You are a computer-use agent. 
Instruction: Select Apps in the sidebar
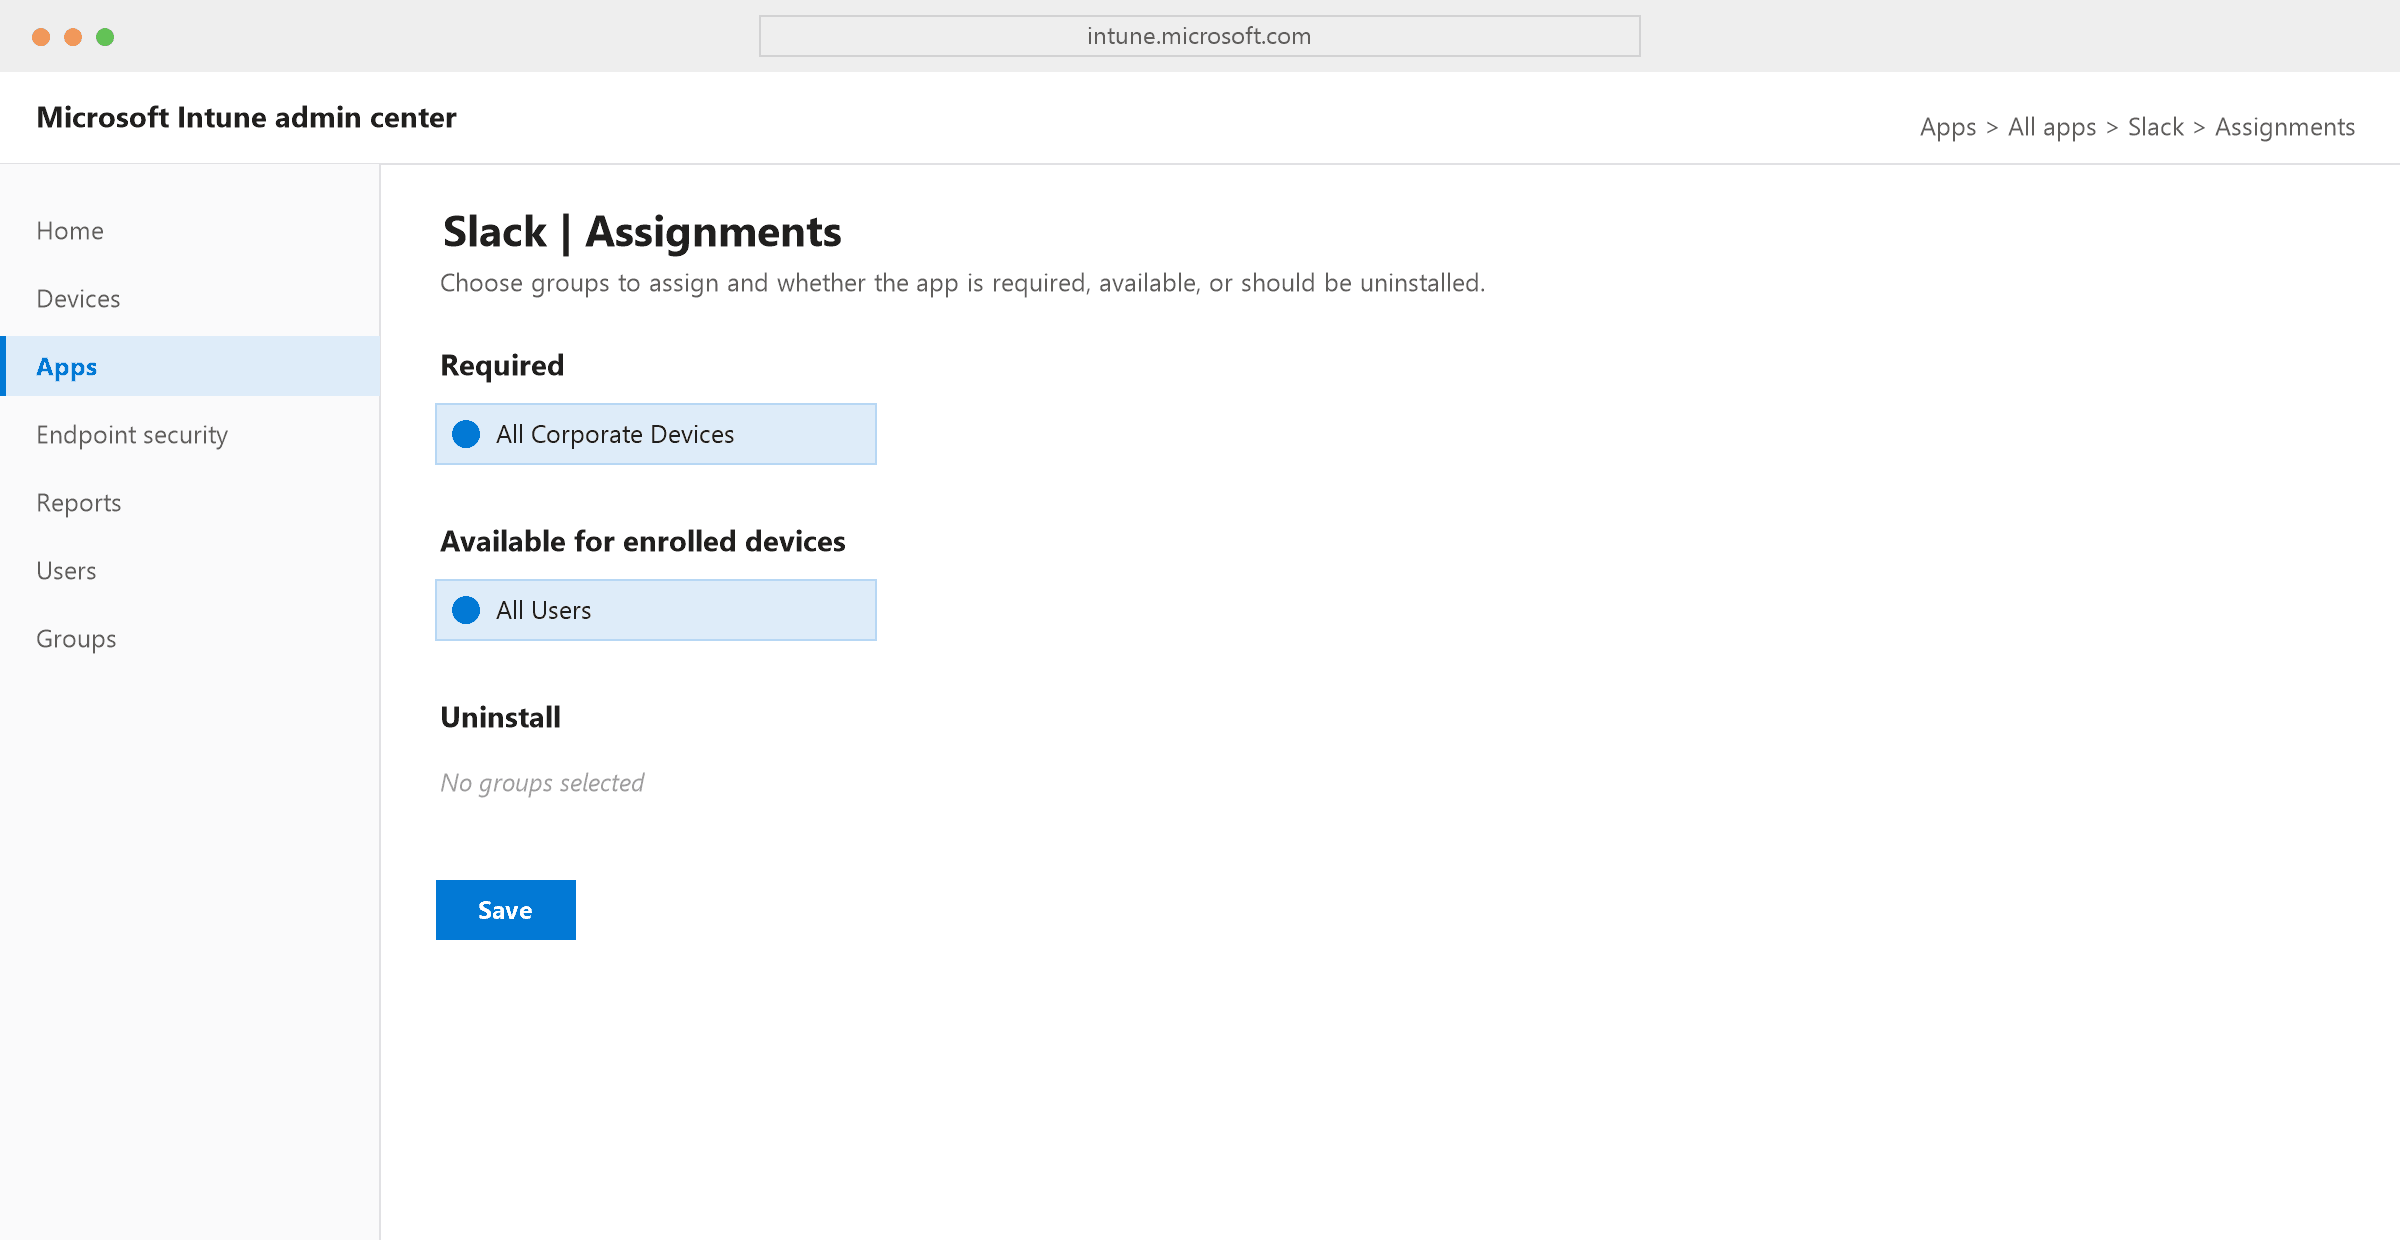point(190,367)
